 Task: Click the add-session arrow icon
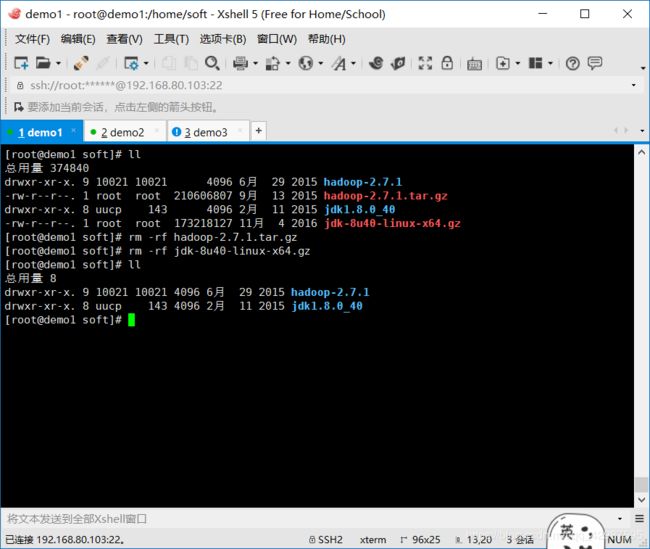click(19, 107)
